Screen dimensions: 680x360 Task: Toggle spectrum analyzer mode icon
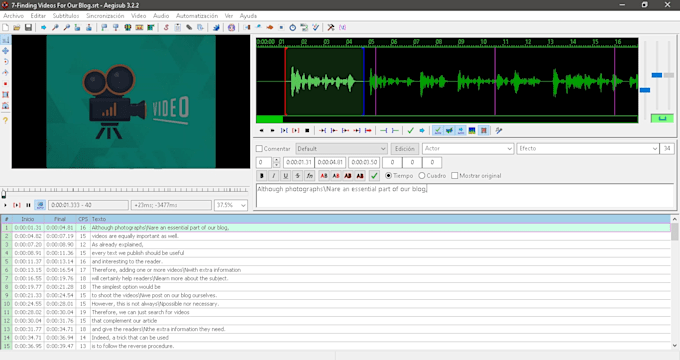click(x=472, y=131)
